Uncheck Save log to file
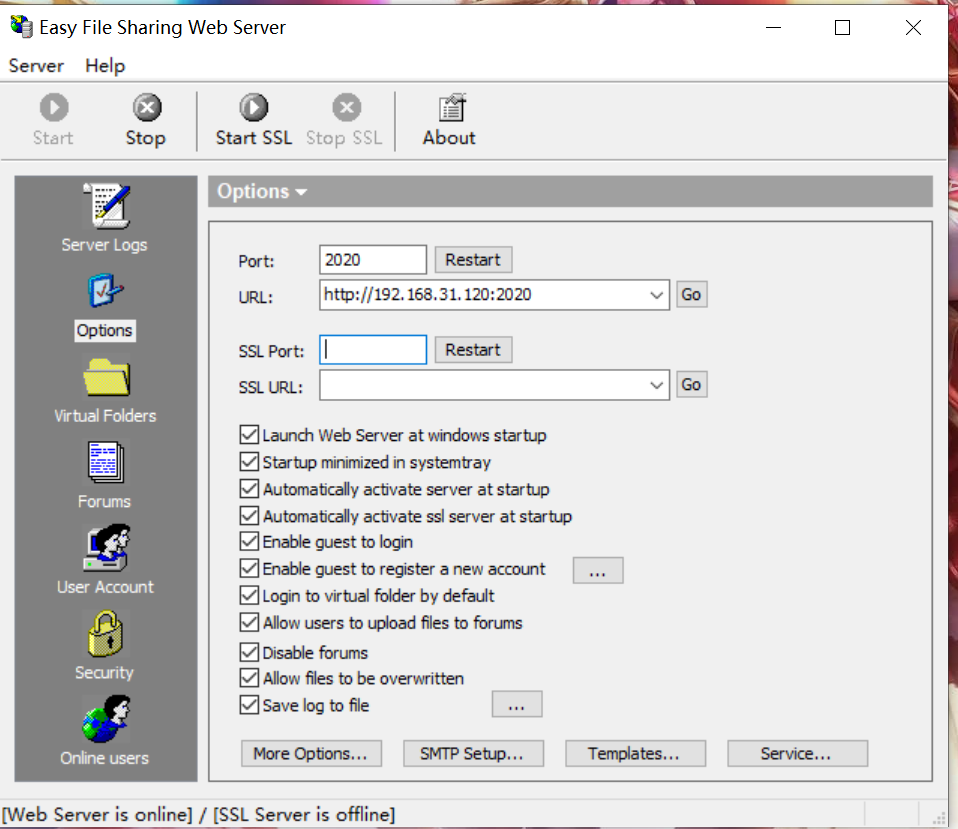 [x=249, y=705]
